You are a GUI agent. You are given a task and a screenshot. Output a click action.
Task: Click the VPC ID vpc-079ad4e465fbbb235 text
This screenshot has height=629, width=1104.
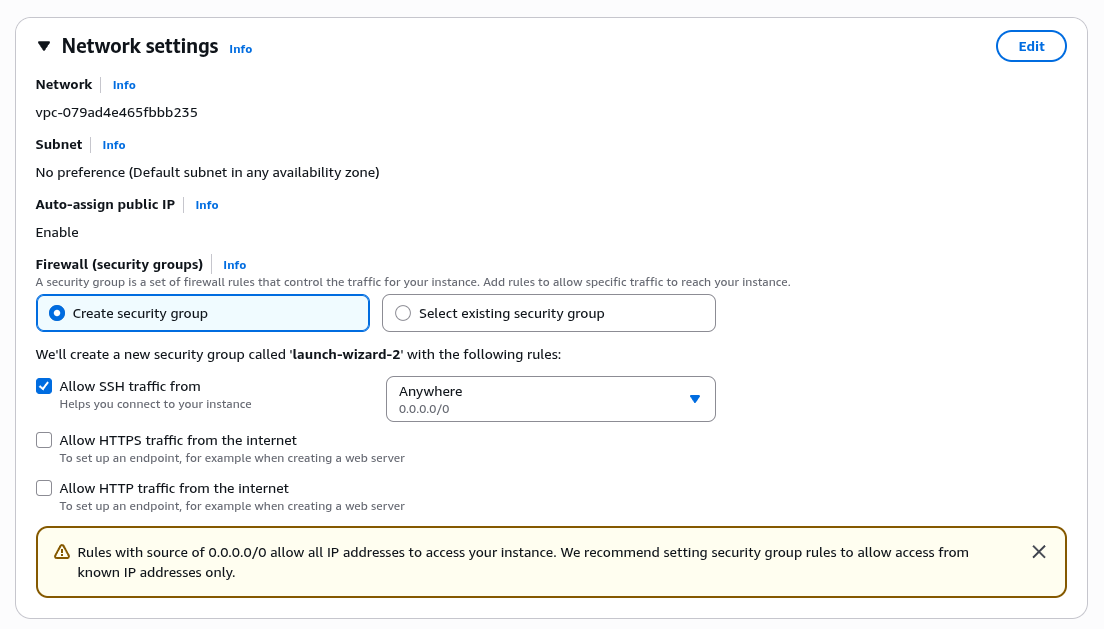click(116, 113)
